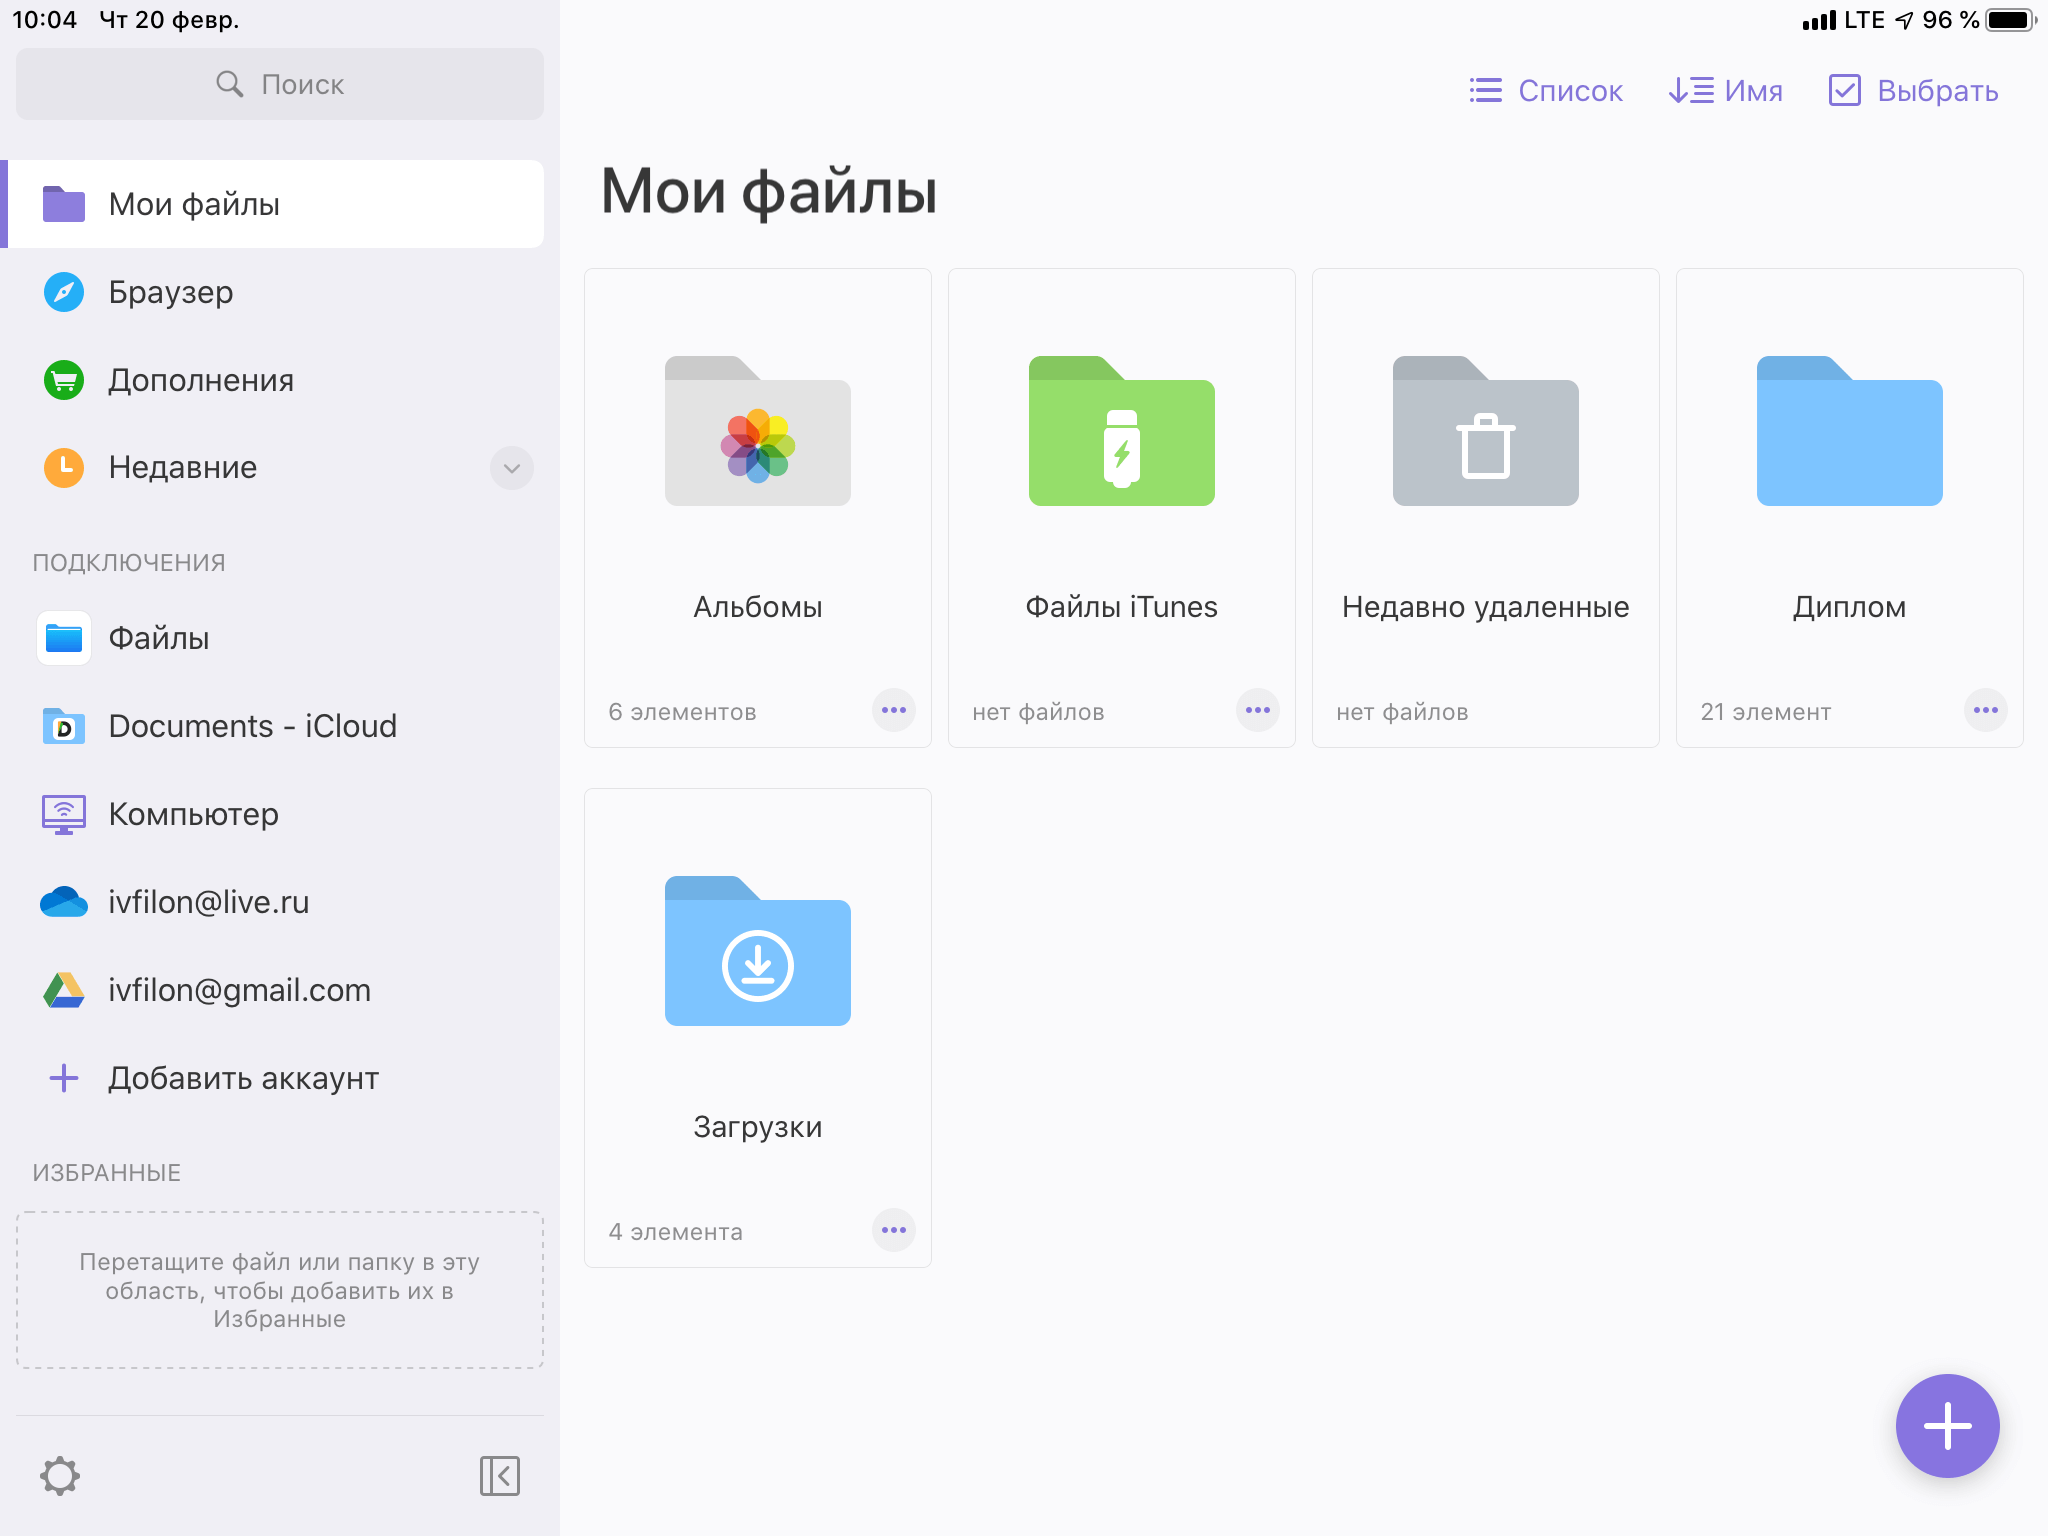Image resolution: width=2048 pixels, height=1536 pixels.
Task: Open the more options menu for Файлы iTunes
Action: [x=1258, y=710]
